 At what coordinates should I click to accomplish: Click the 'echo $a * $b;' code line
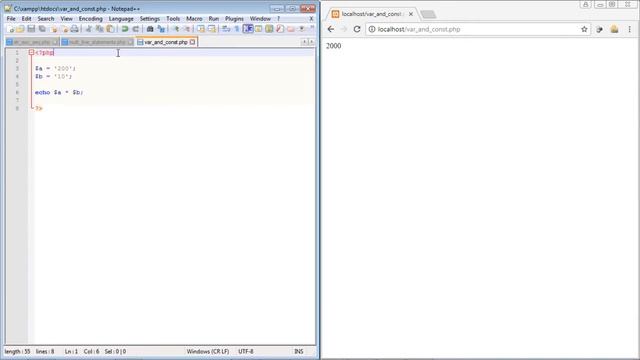[x=59, y=93]
